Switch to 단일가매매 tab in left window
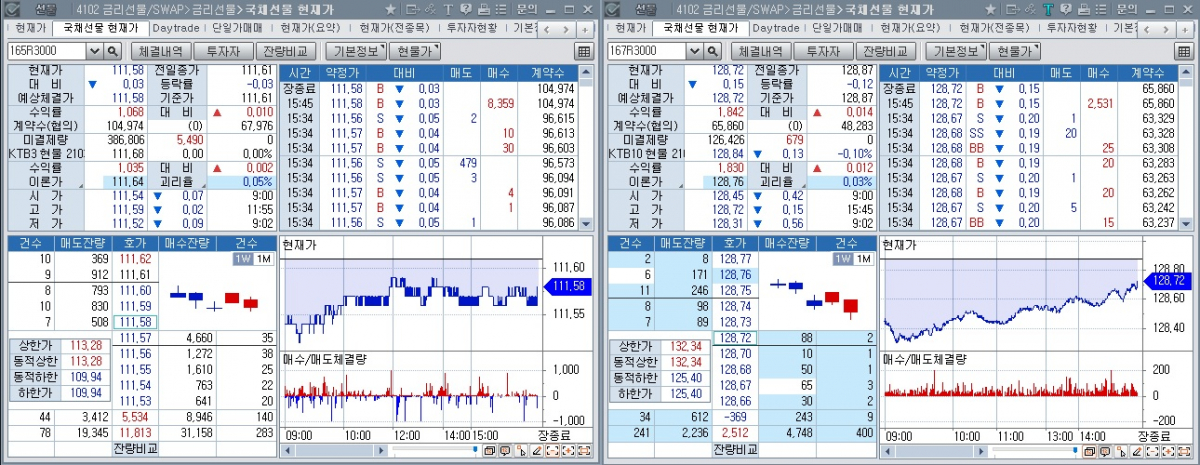 pos(239,29)
